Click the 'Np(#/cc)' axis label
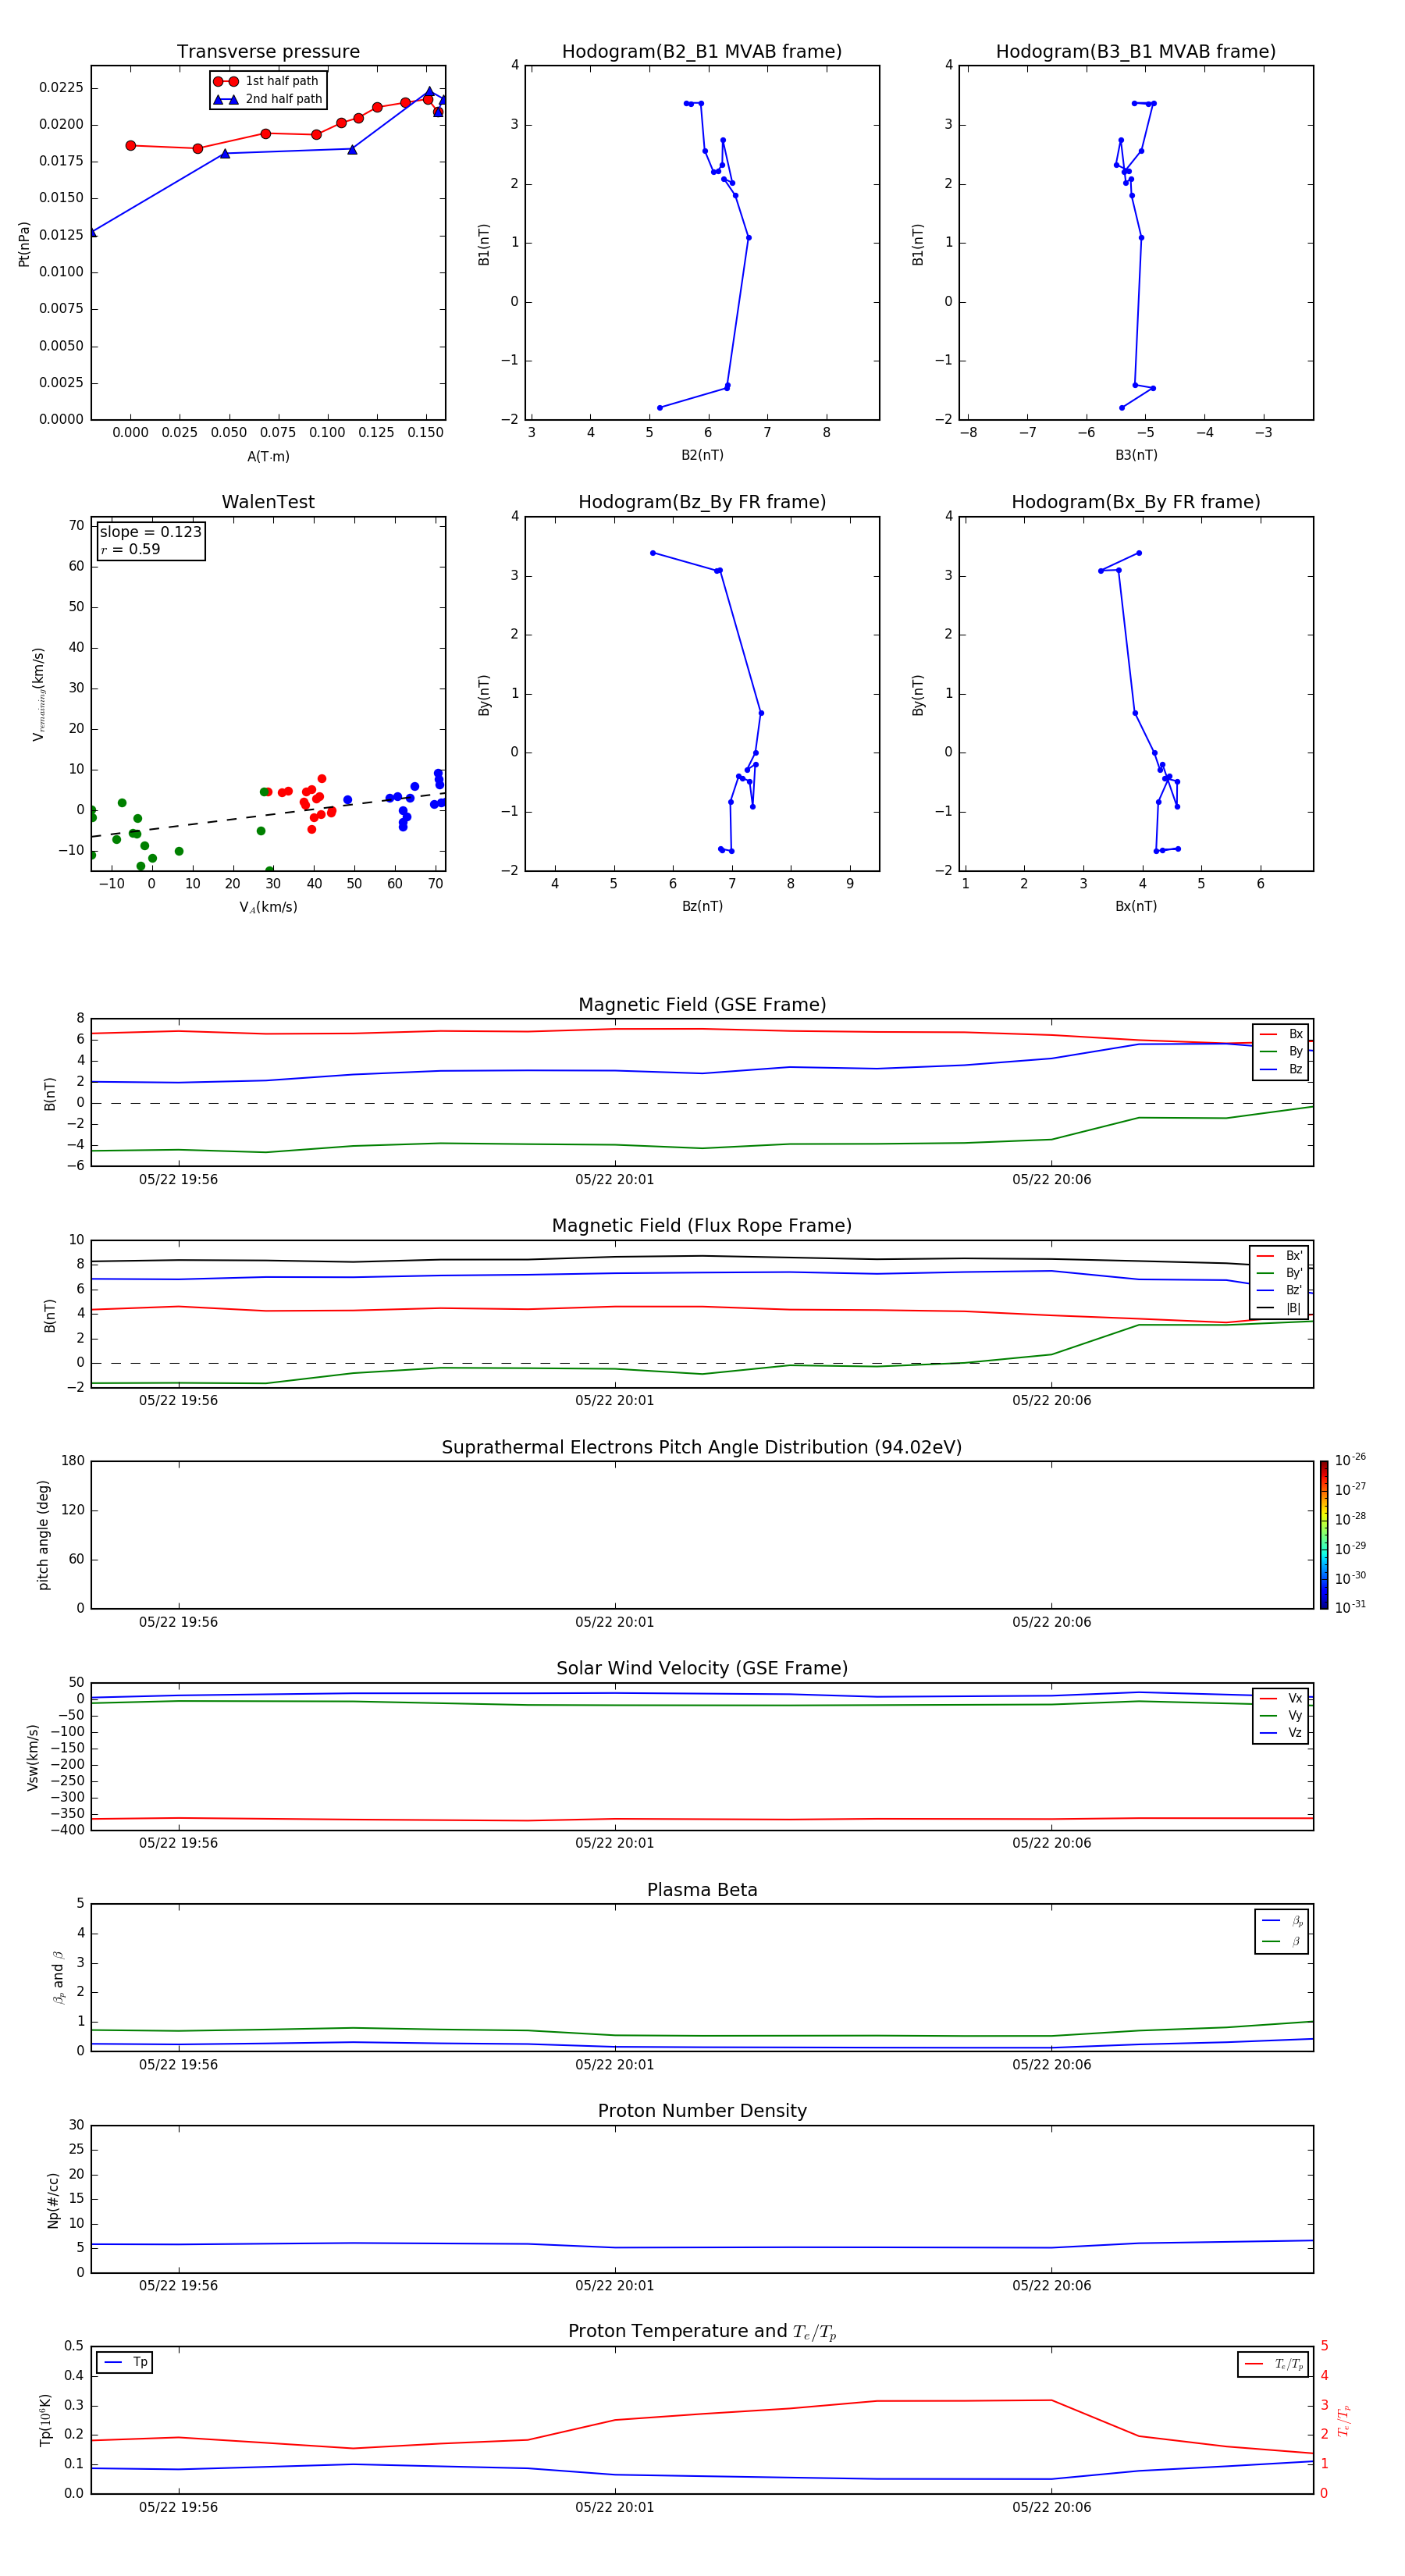This screenshot has height=2576, width=1405. click(53, 2200)
